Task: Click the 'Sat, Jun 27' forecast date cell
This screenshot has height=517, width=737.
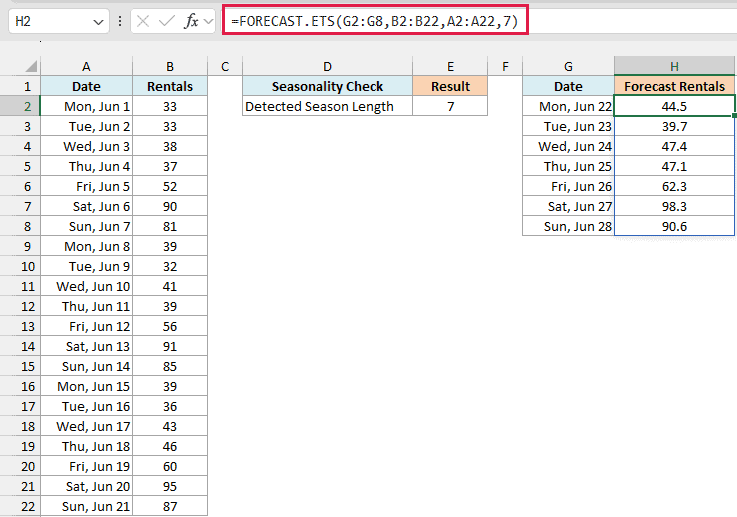Action: tap(568, 206)
